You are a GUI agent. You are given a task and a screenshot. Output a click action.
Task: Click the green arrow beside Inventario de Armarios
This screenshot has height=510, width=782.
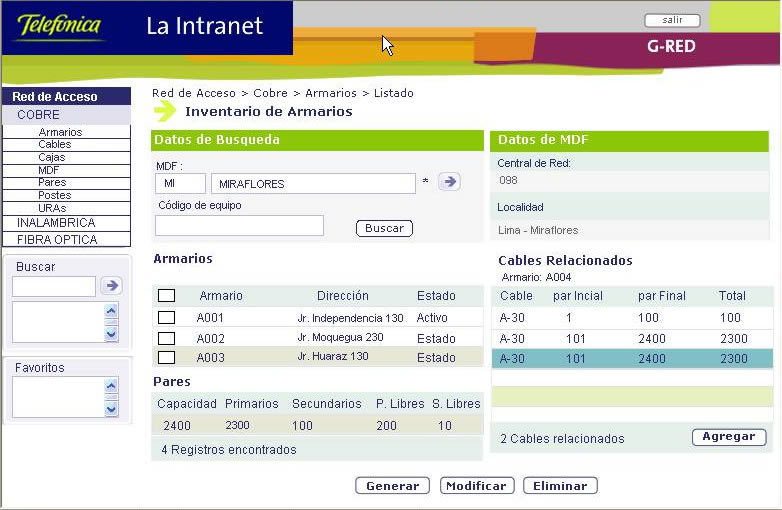point(165,112)
